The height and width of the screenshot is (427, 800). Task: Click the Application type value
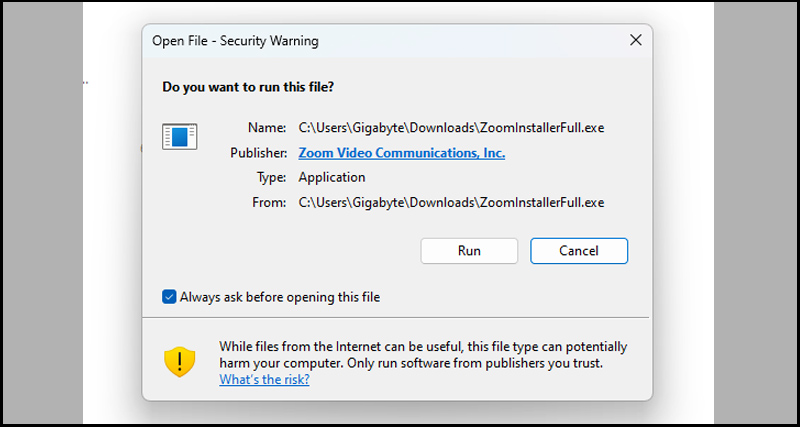pos(332,178)
